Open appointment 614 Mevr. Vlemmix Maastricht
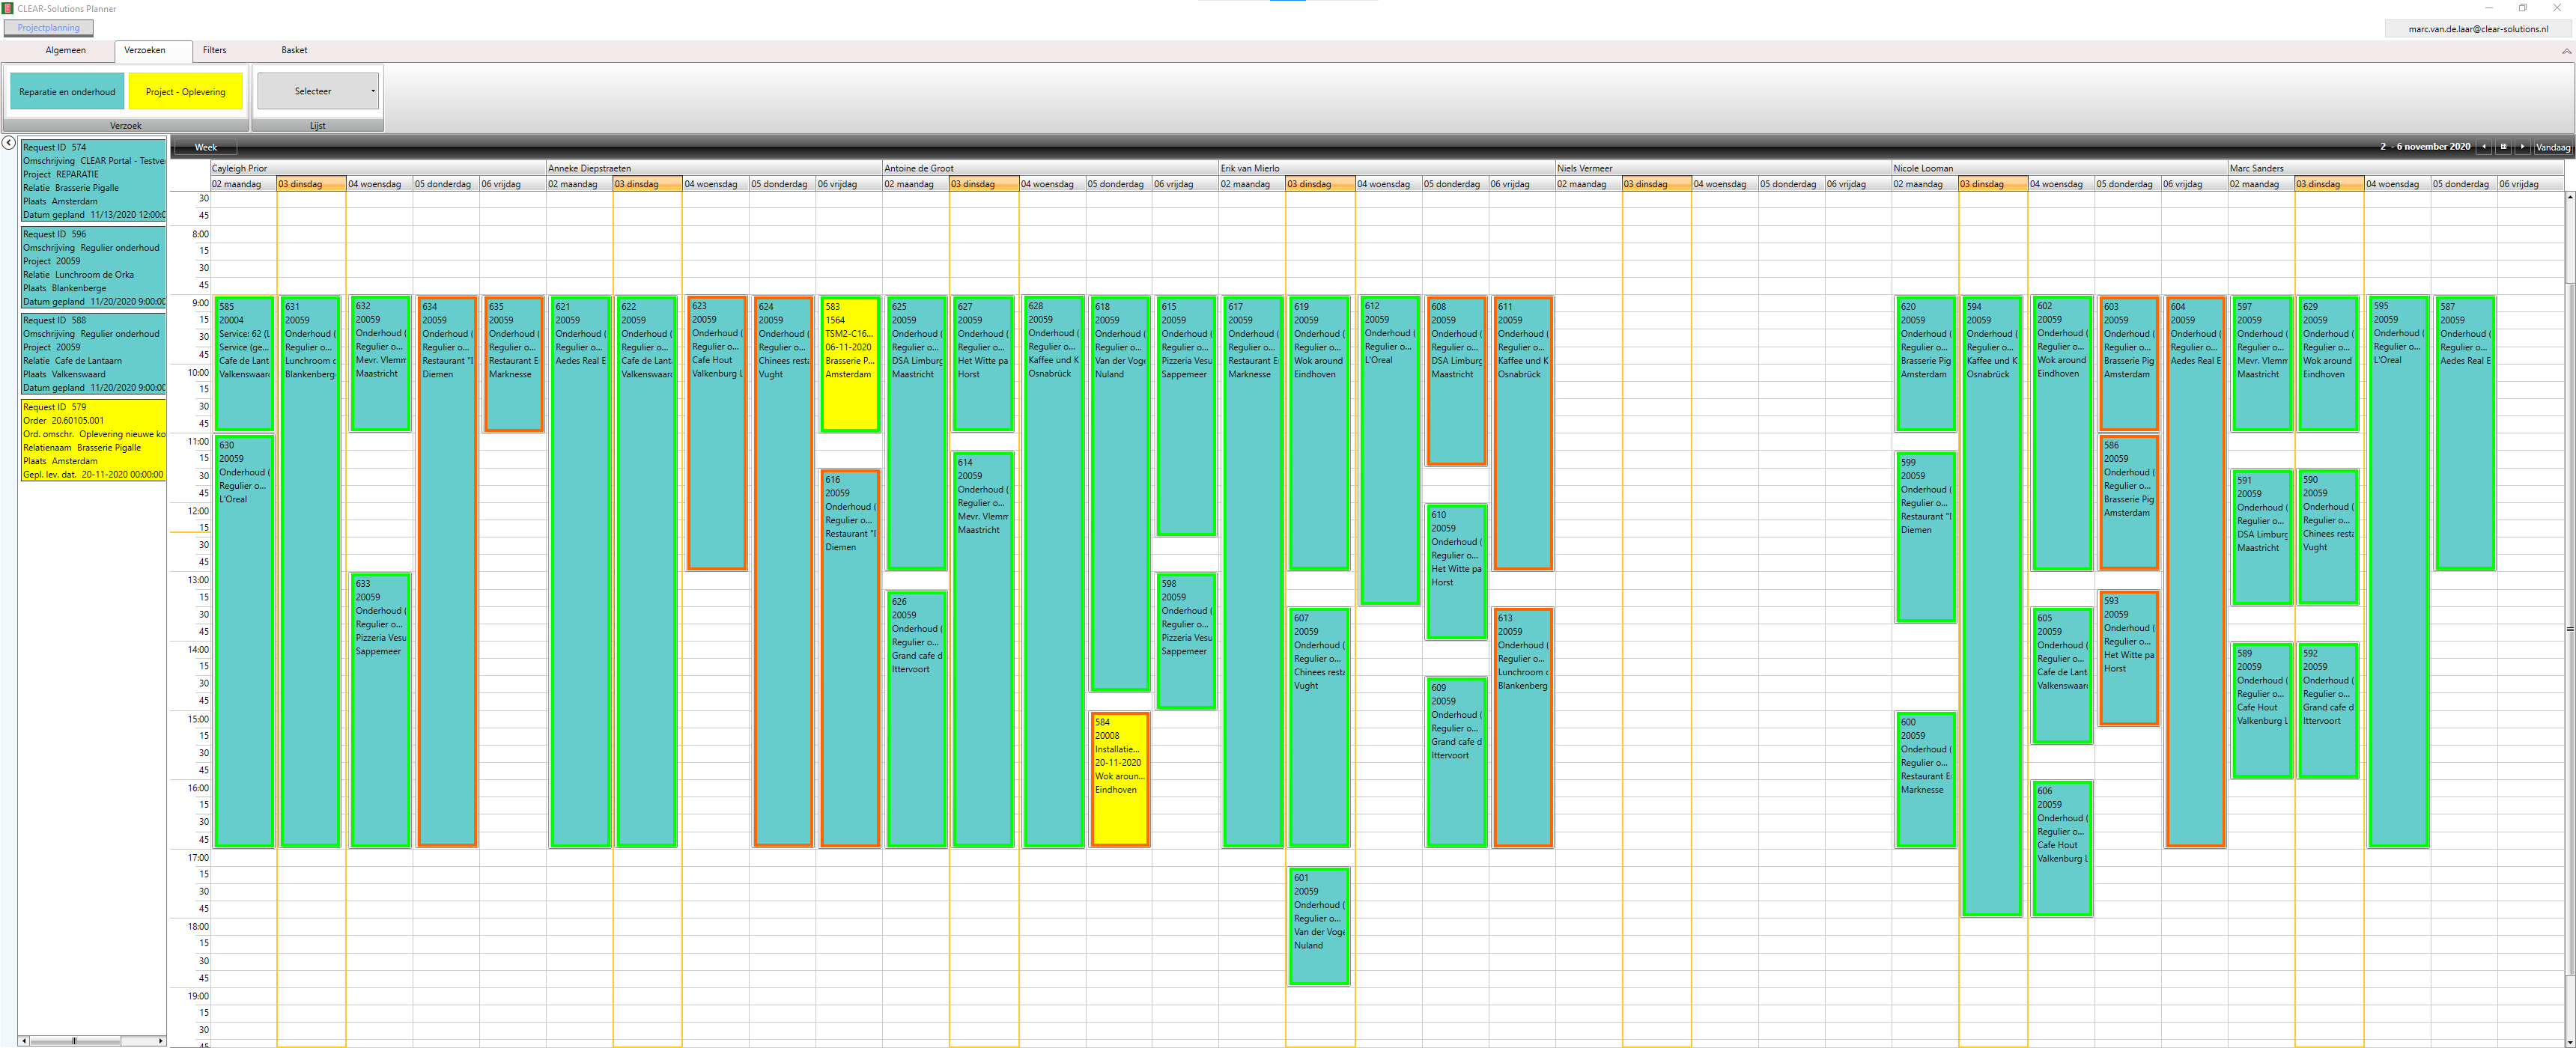Viewport: 2576px width, 1048px height. click(983, 650)
